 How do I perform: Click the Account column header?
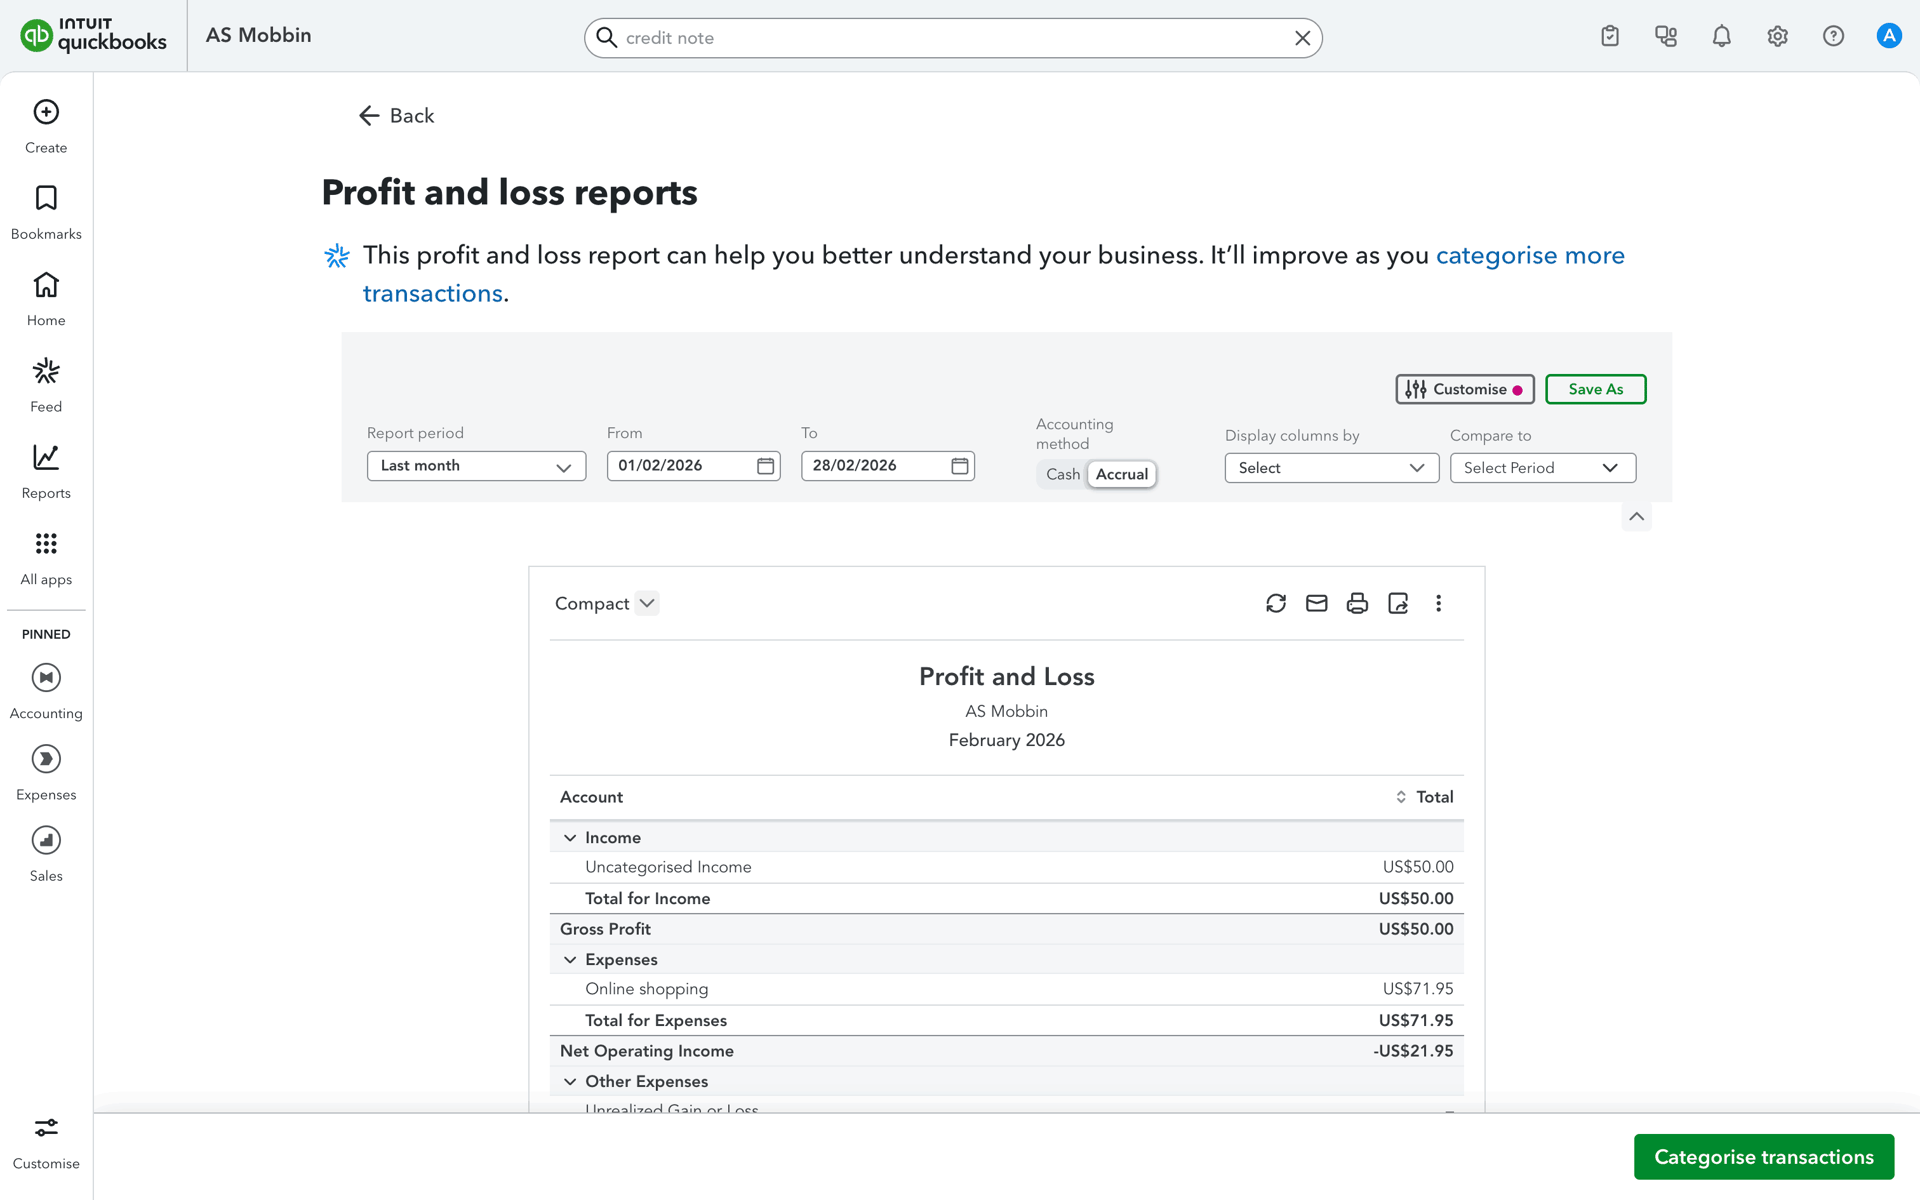591,797
